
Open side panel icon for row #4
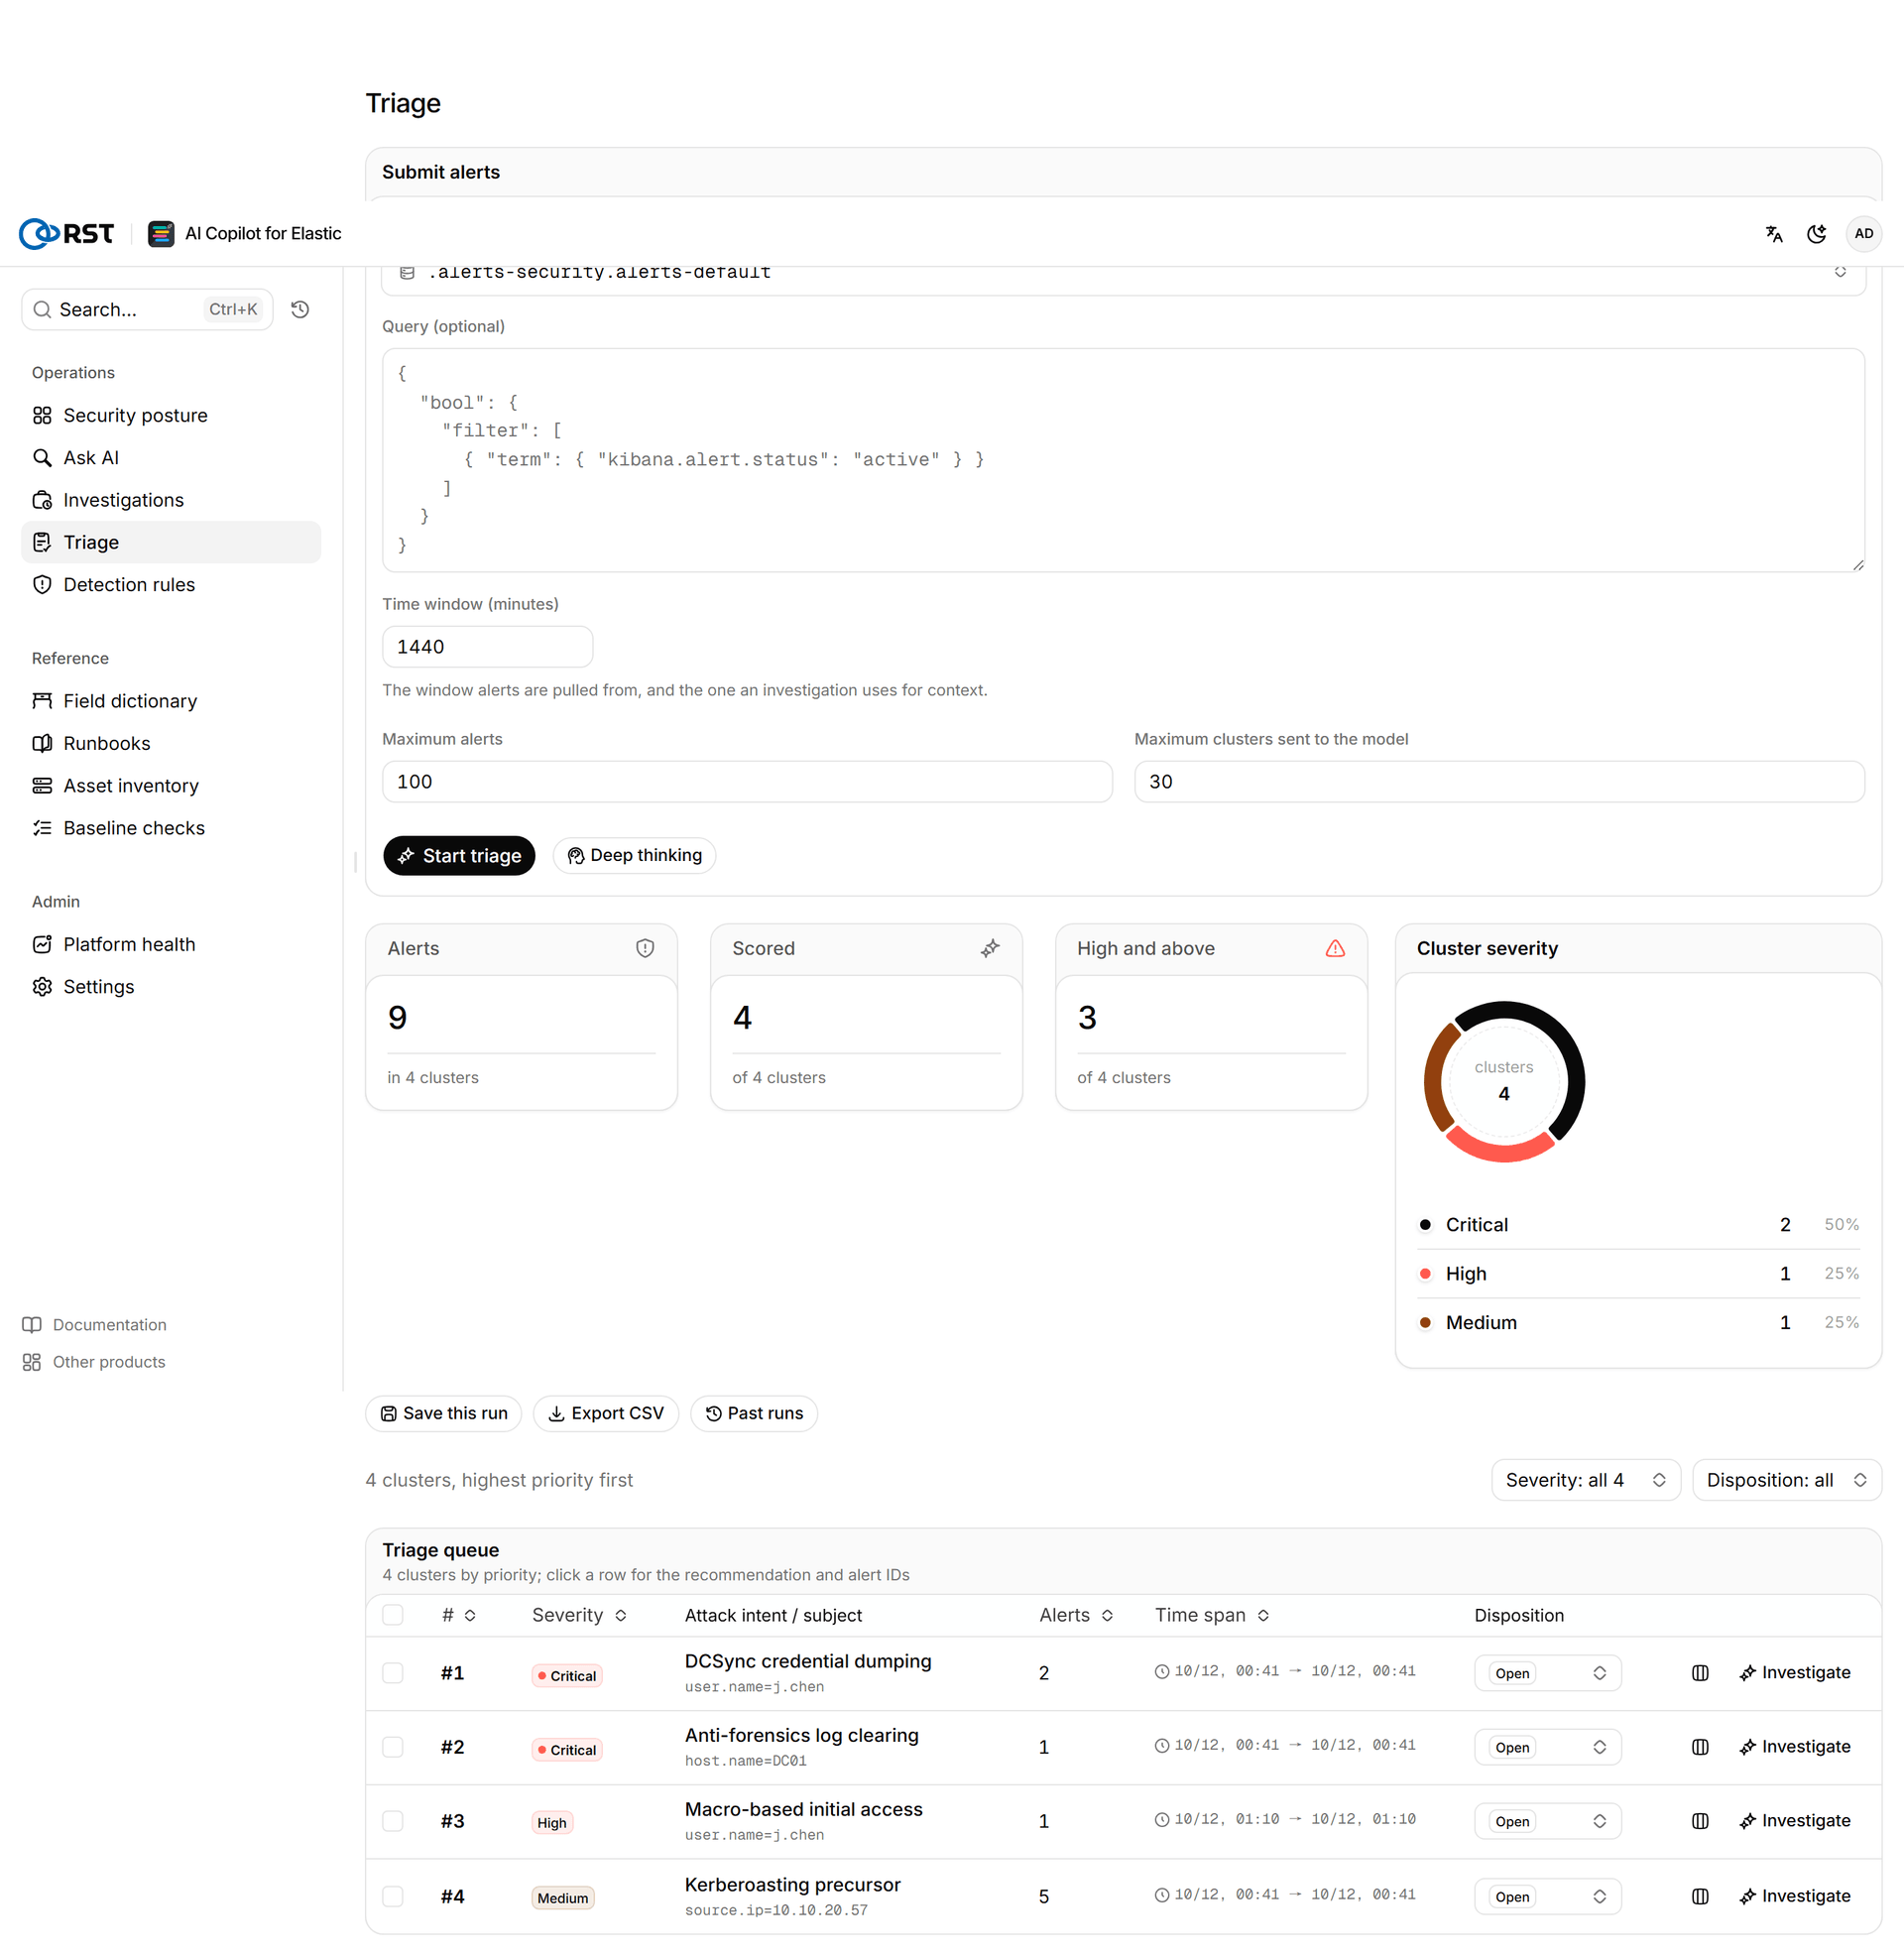click(1700, 1896)
